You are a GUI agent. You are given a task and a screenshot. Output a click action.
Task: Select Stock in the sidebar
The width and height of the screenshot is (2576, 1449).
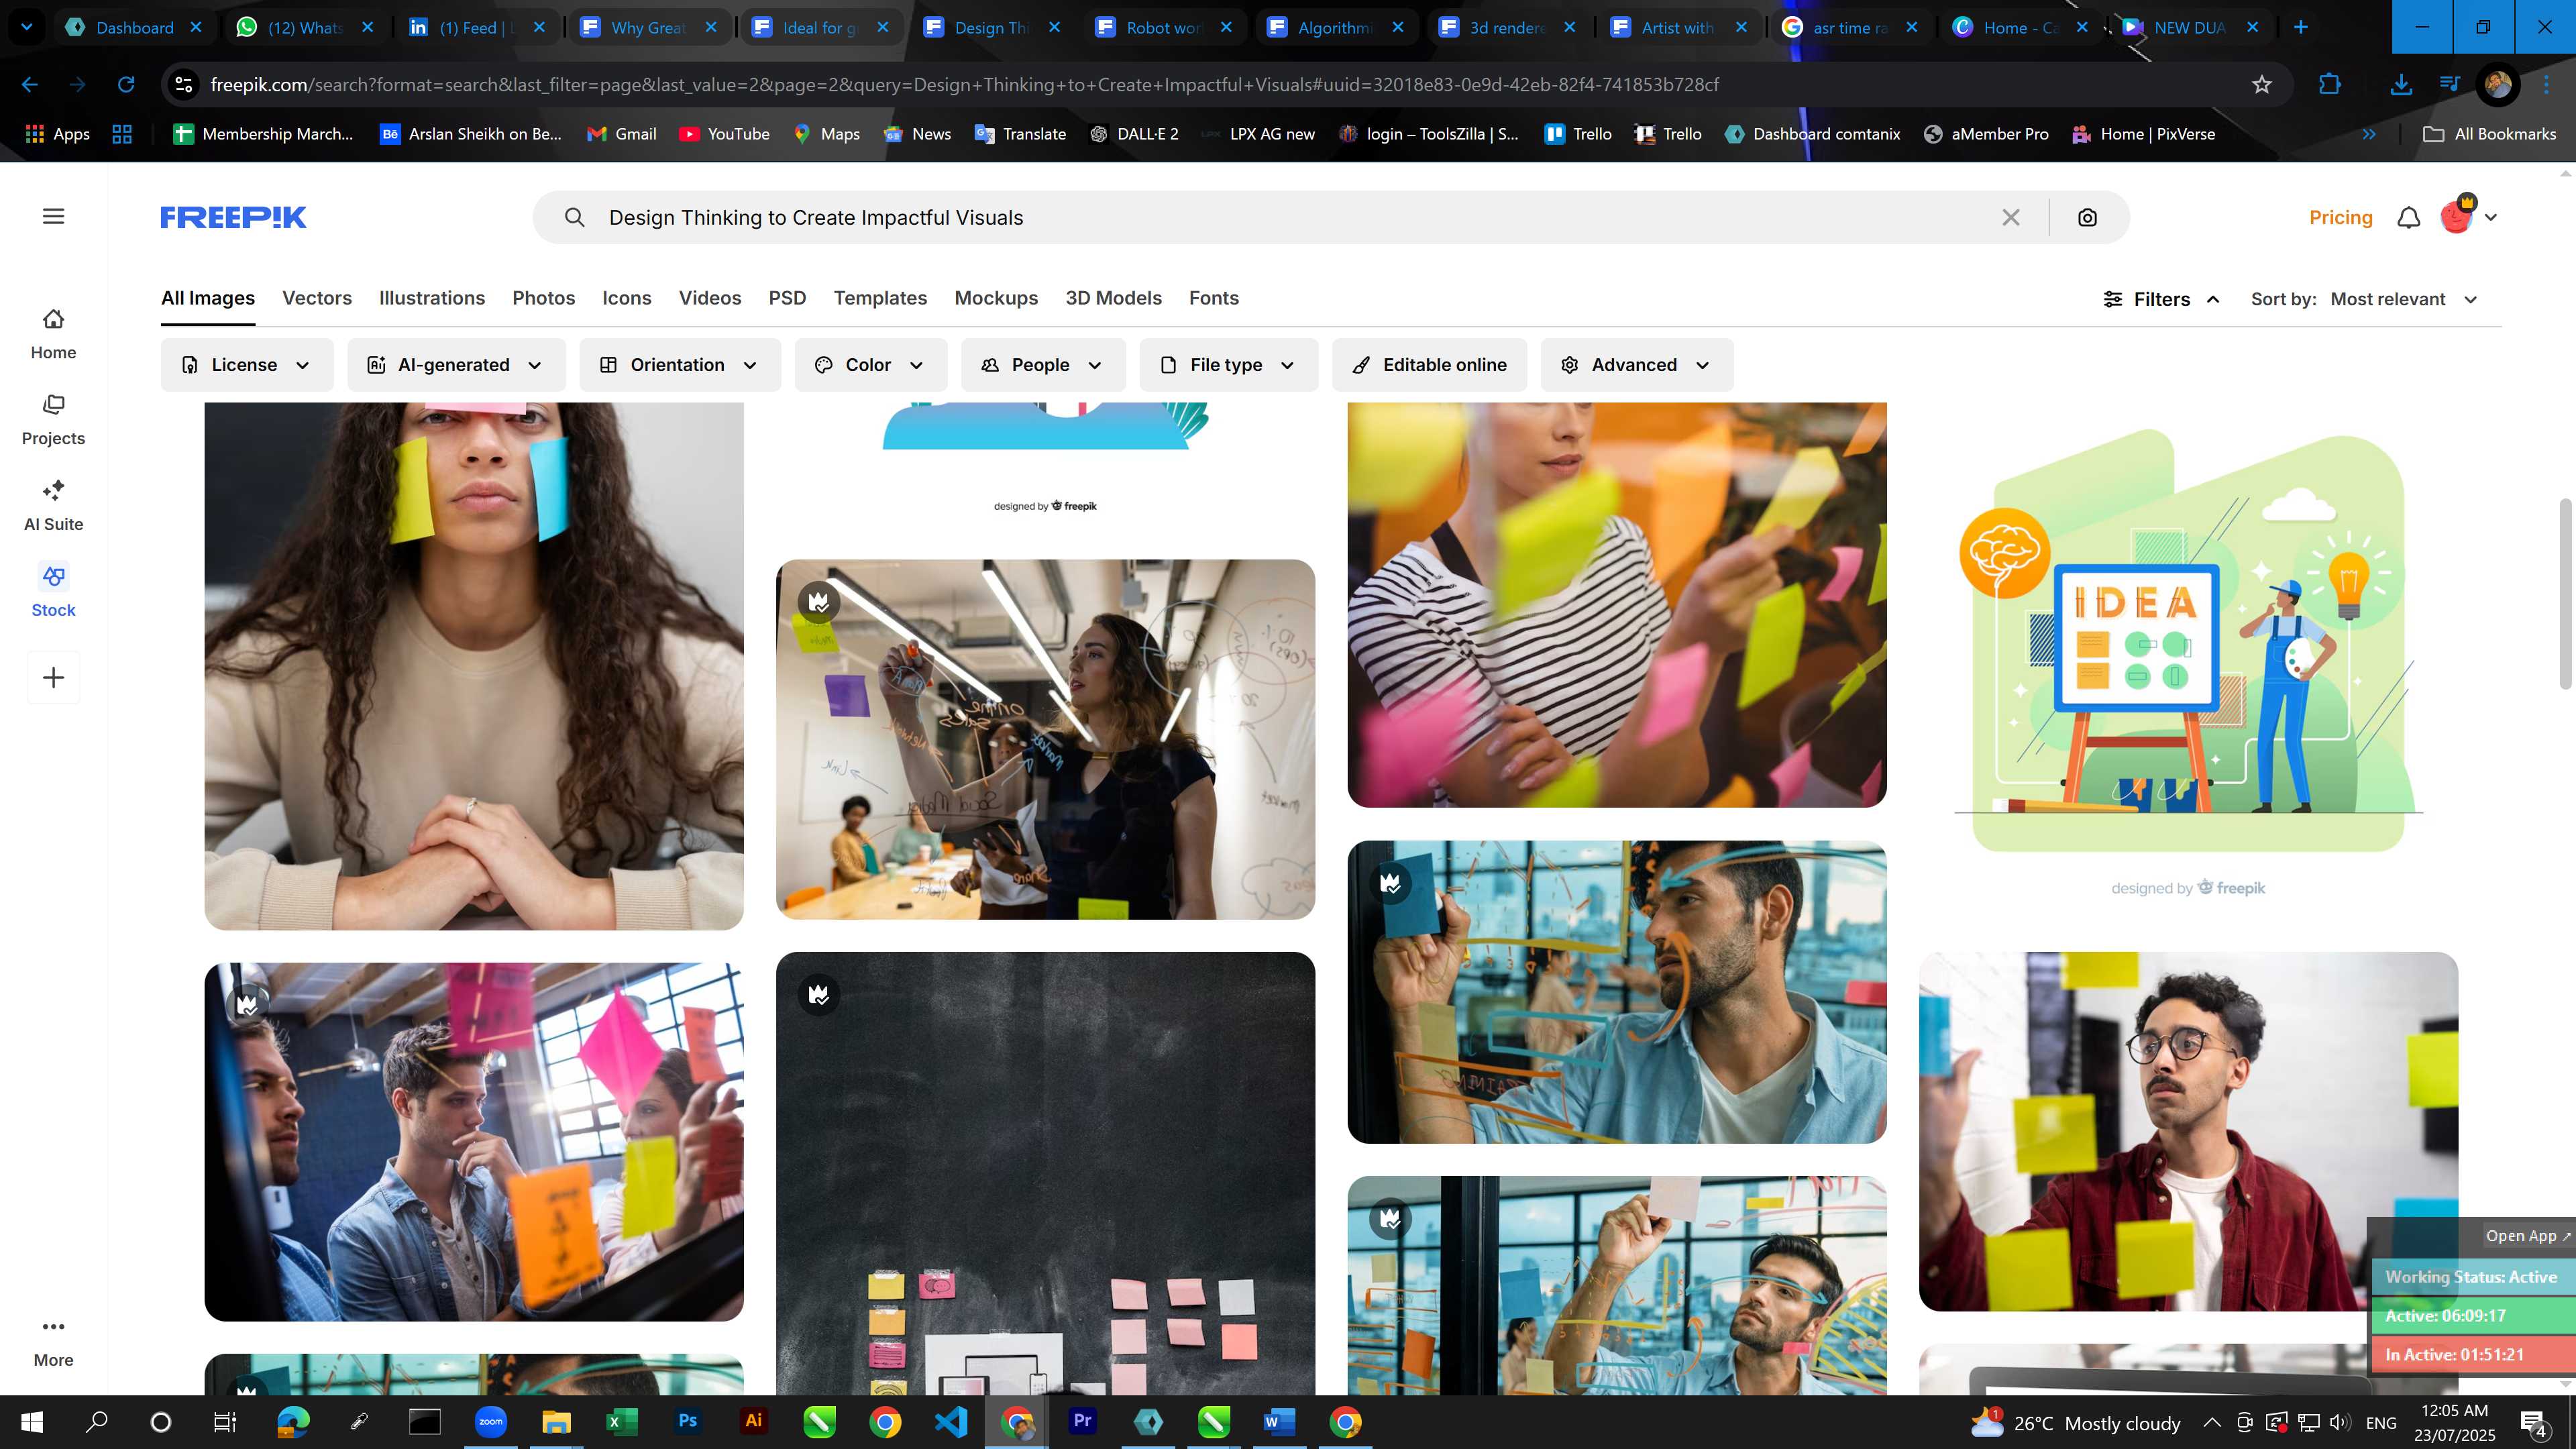click(x=53, y=592)
